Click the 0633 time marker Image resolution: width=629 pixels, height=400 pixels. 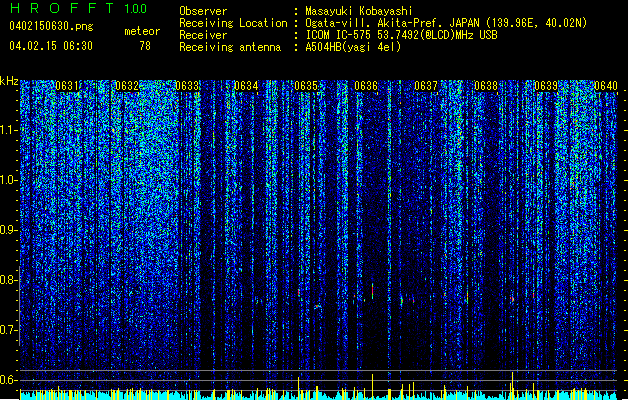pos(187,86)
